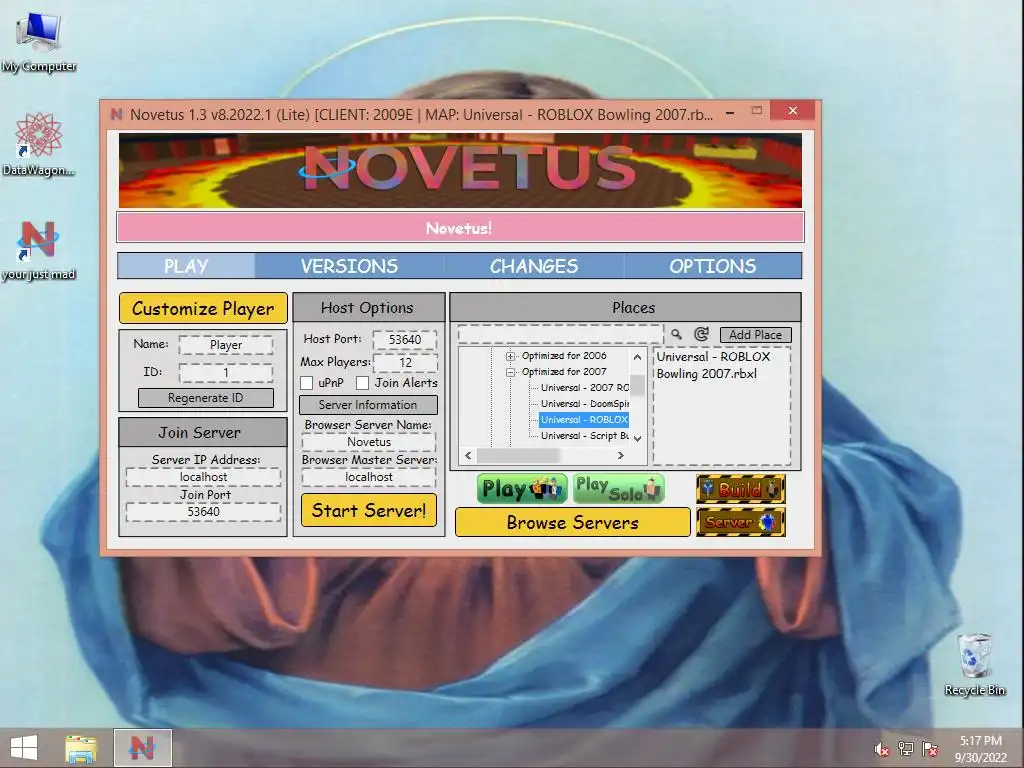This screenshot has height=768, width=1024.
Task: Collapse the Optimized for 2007 tree node
Action: [x=510, y=372]
